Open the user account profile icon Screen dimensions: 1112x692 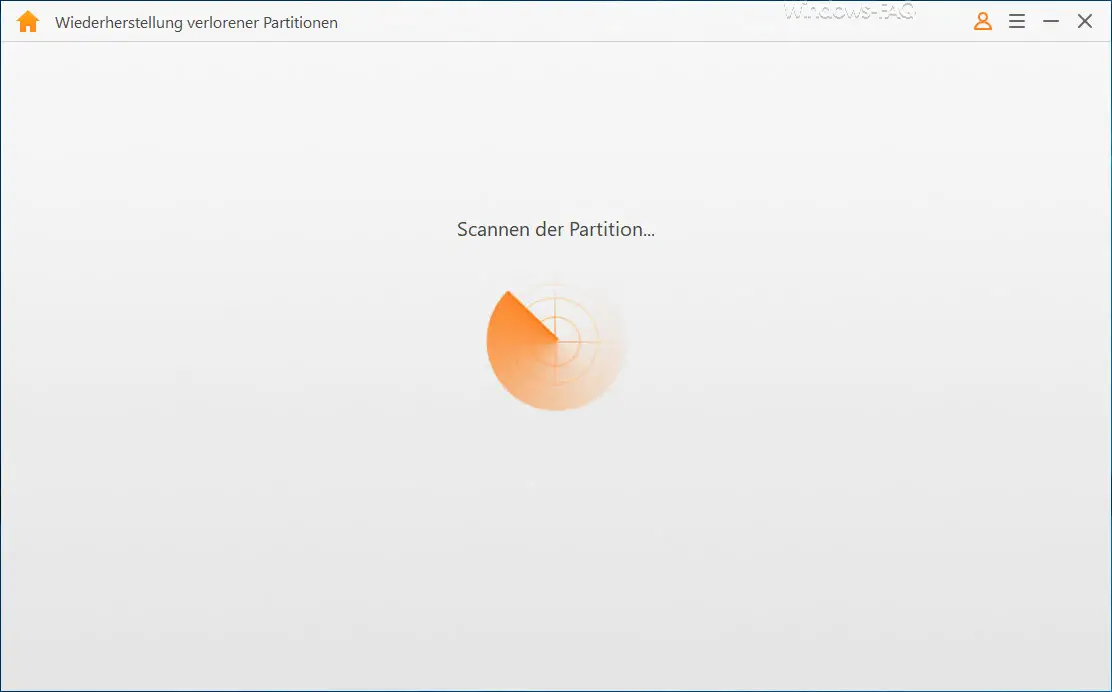pyautogui.click(x=982, y=21)
